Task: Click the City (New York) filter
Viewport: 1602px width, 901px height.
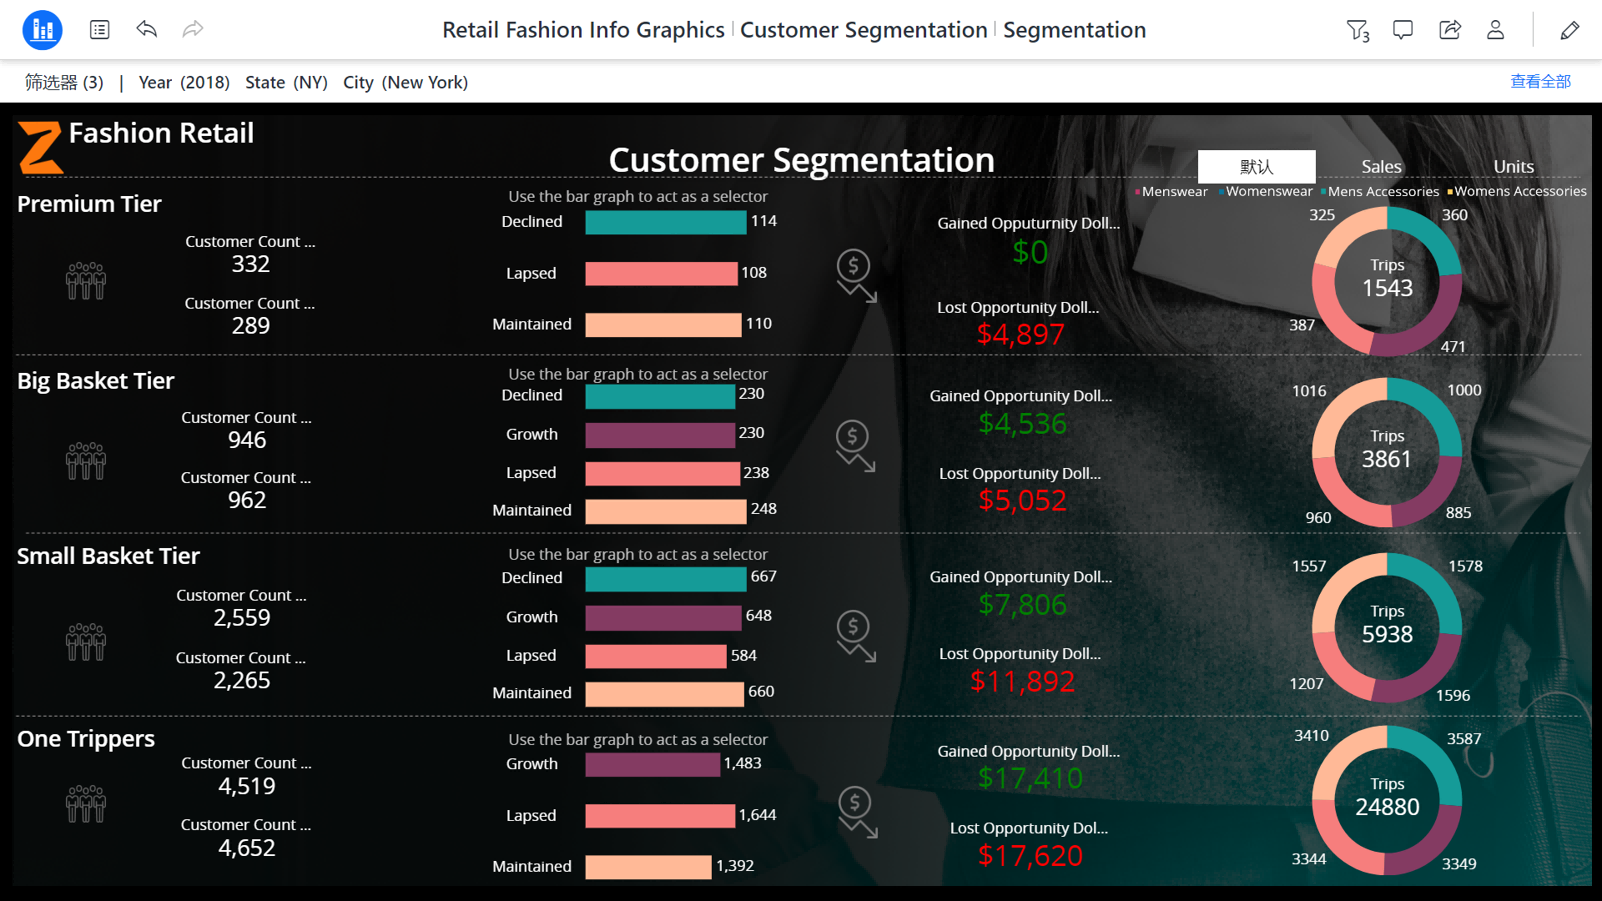Action: click(405, 82)
